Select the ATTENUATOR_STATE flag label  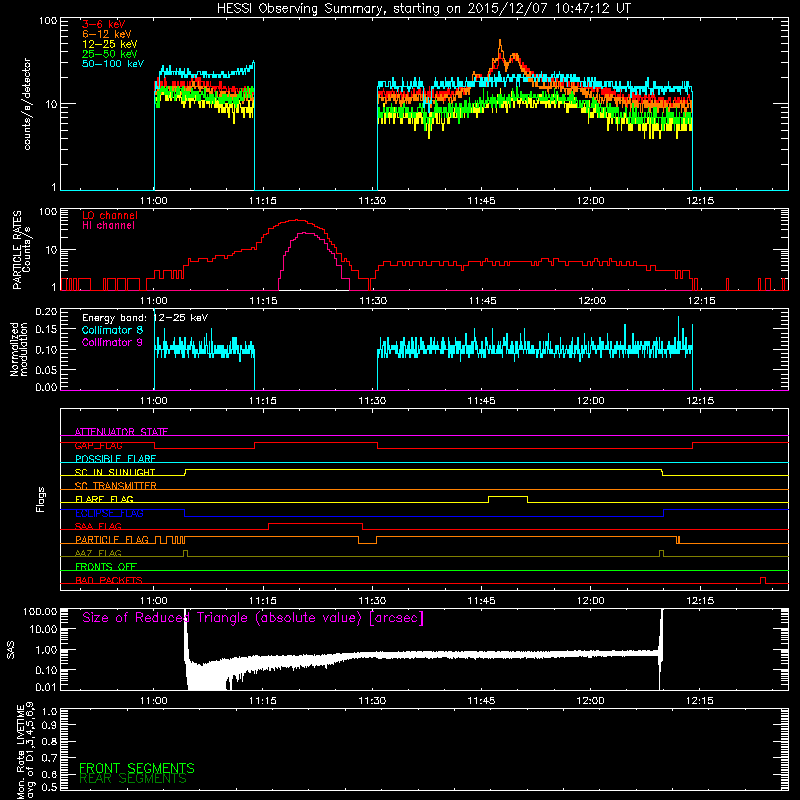coord(121,432)
